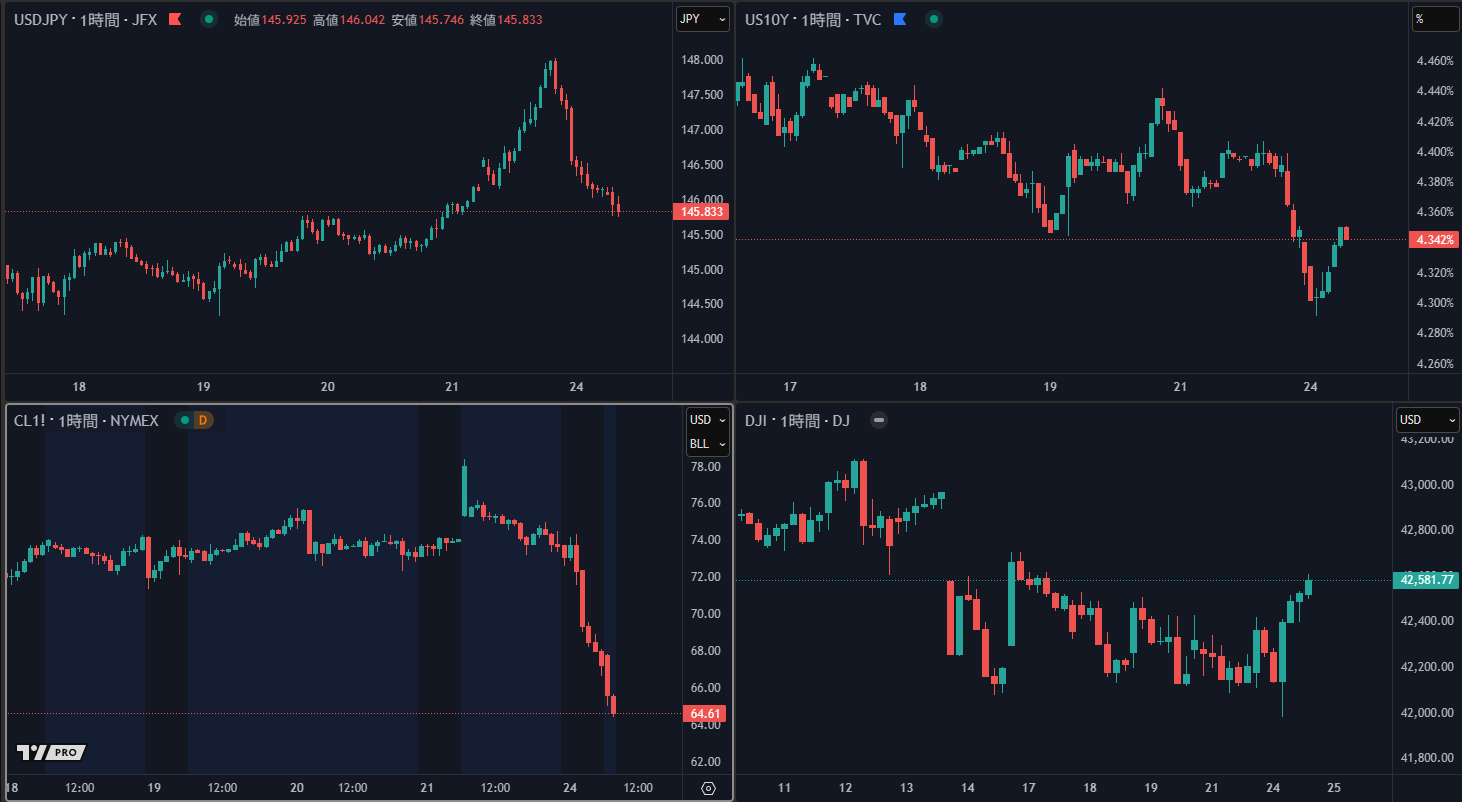Viewport: 1462px width, 802px height.
Task: Click the 145.833 current price label on USDJPY
Action: click(x=703, y=212)
